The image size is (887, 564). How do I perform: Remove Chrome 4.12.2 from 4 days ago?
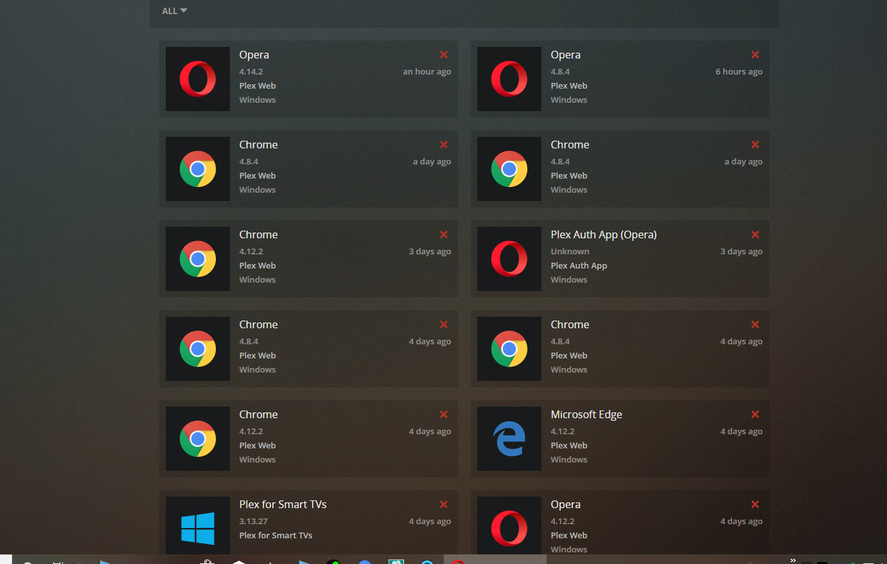pos(444,415)
